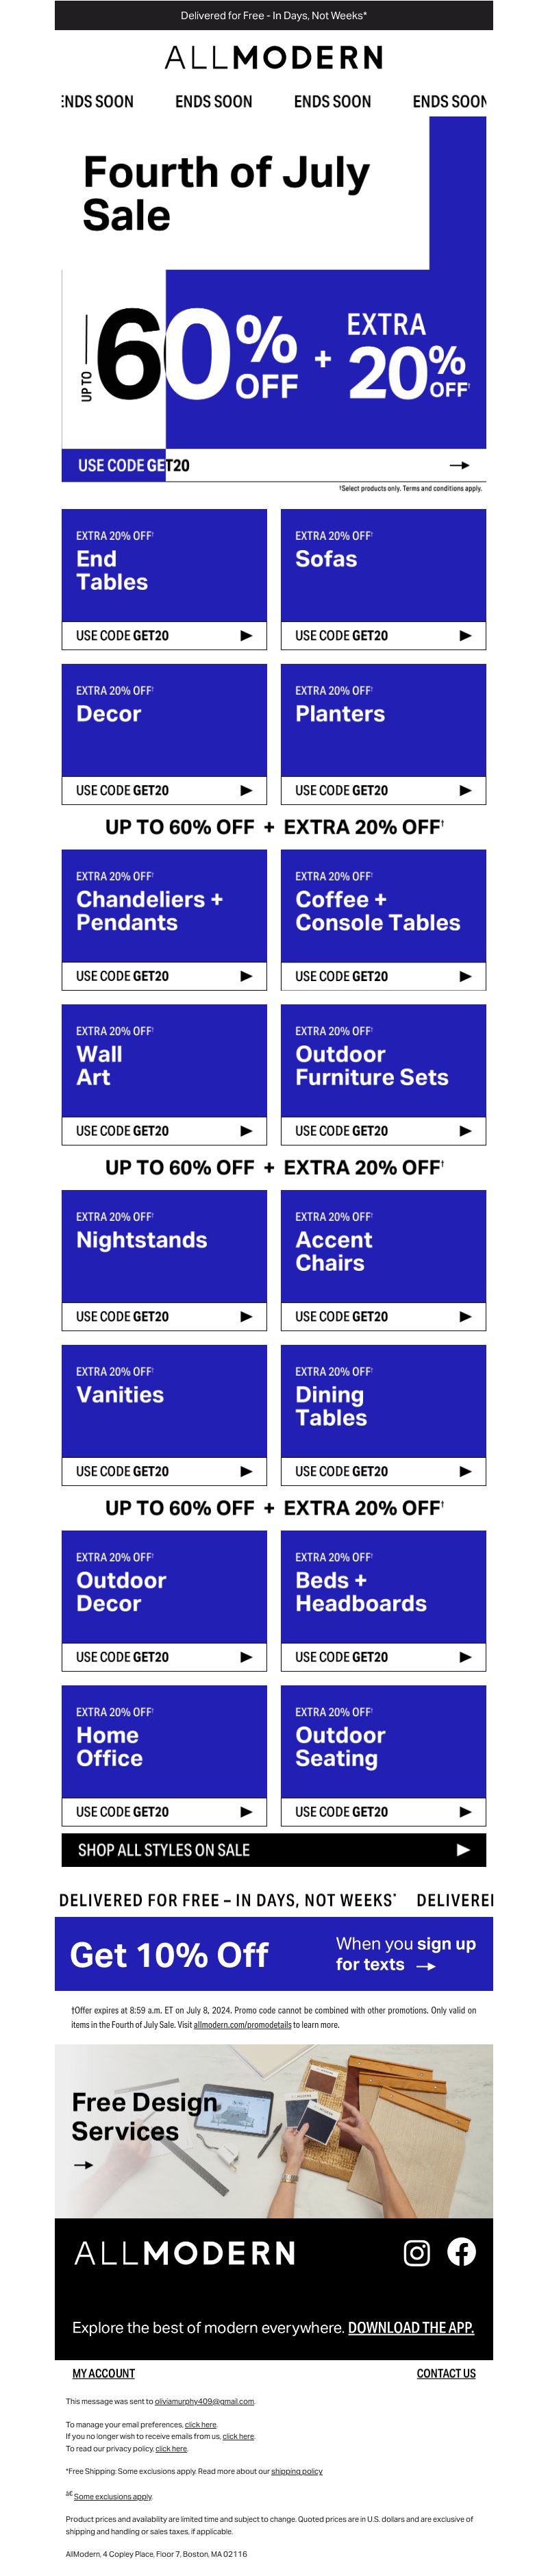Open the My Account link
This screenshot has height=2576, width=548.
click(103, 2373)
